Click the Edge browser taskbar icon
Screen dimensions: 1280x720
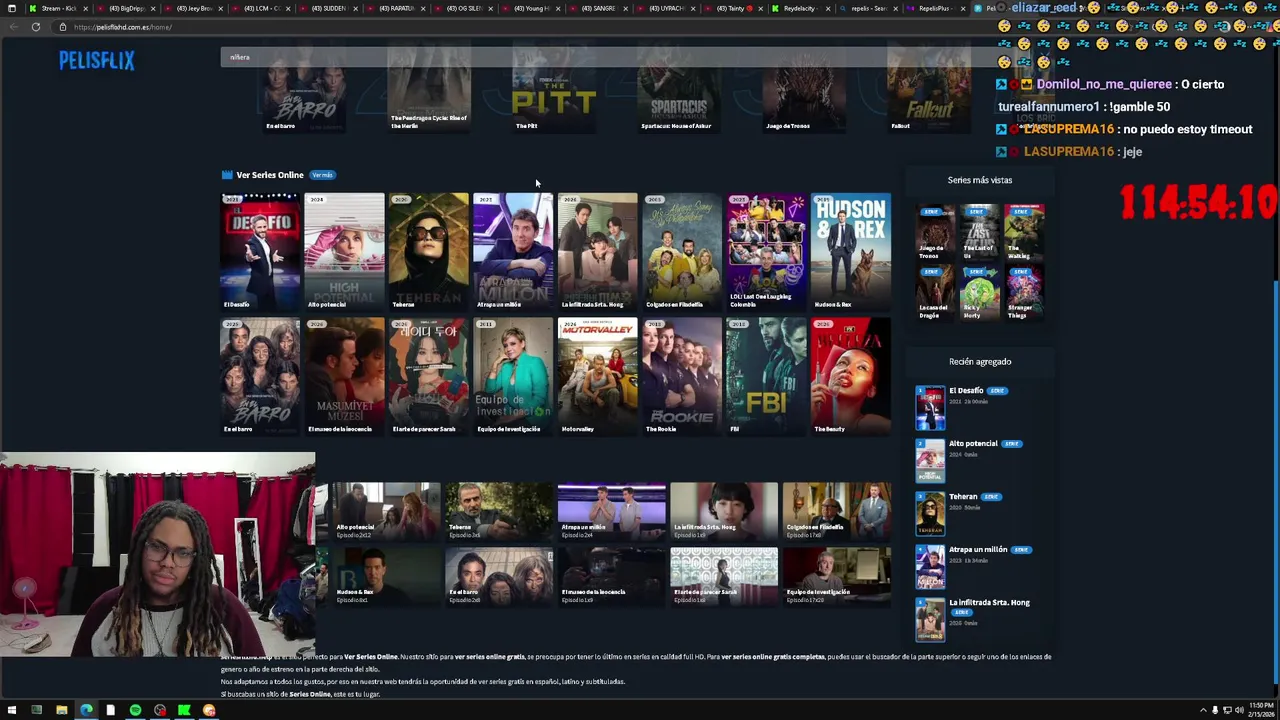(86, 711)
